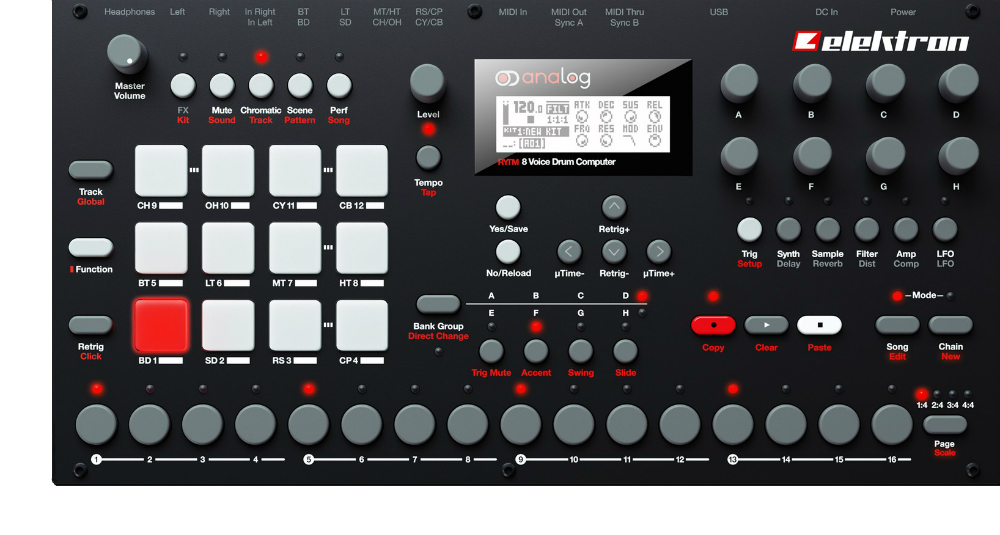
Task: Click the Retrig+ up arrow key
Action: 614,207
